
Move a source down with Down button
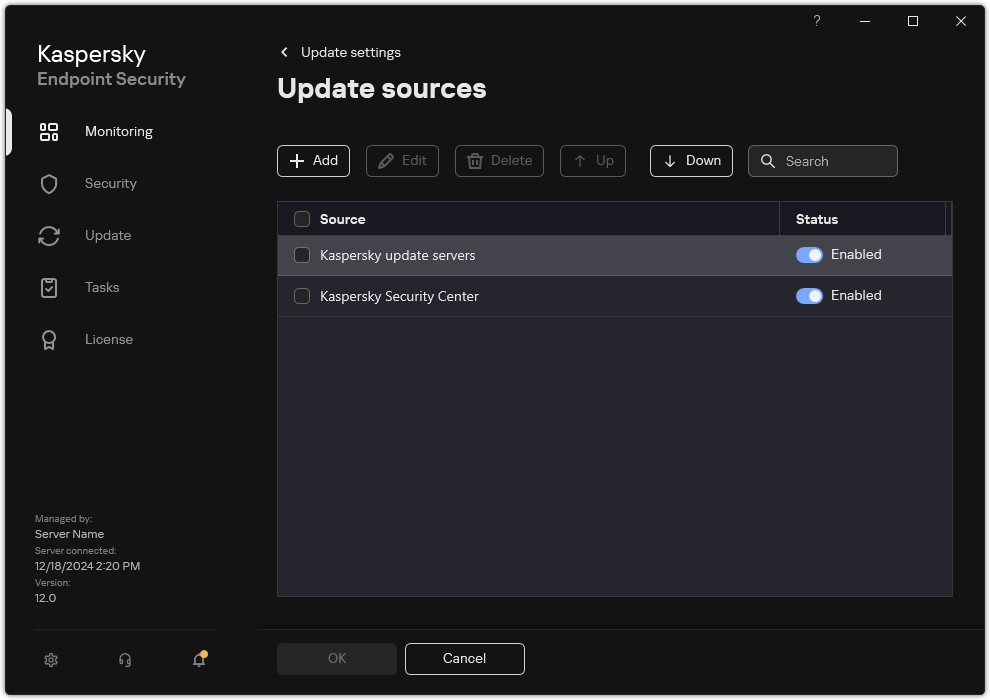(x=691, y=161)
